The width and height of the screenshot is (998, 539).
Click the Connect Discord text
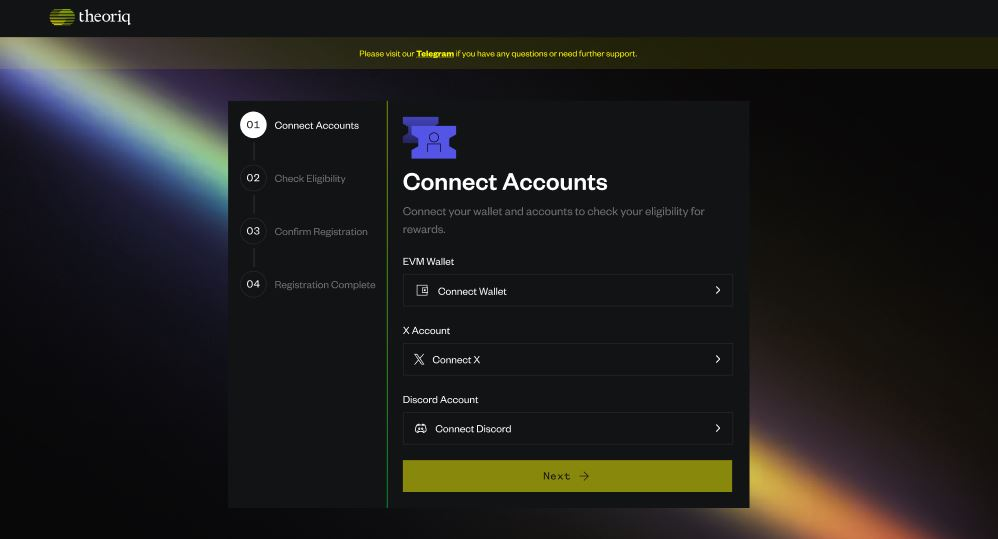[x=473, y=429]
